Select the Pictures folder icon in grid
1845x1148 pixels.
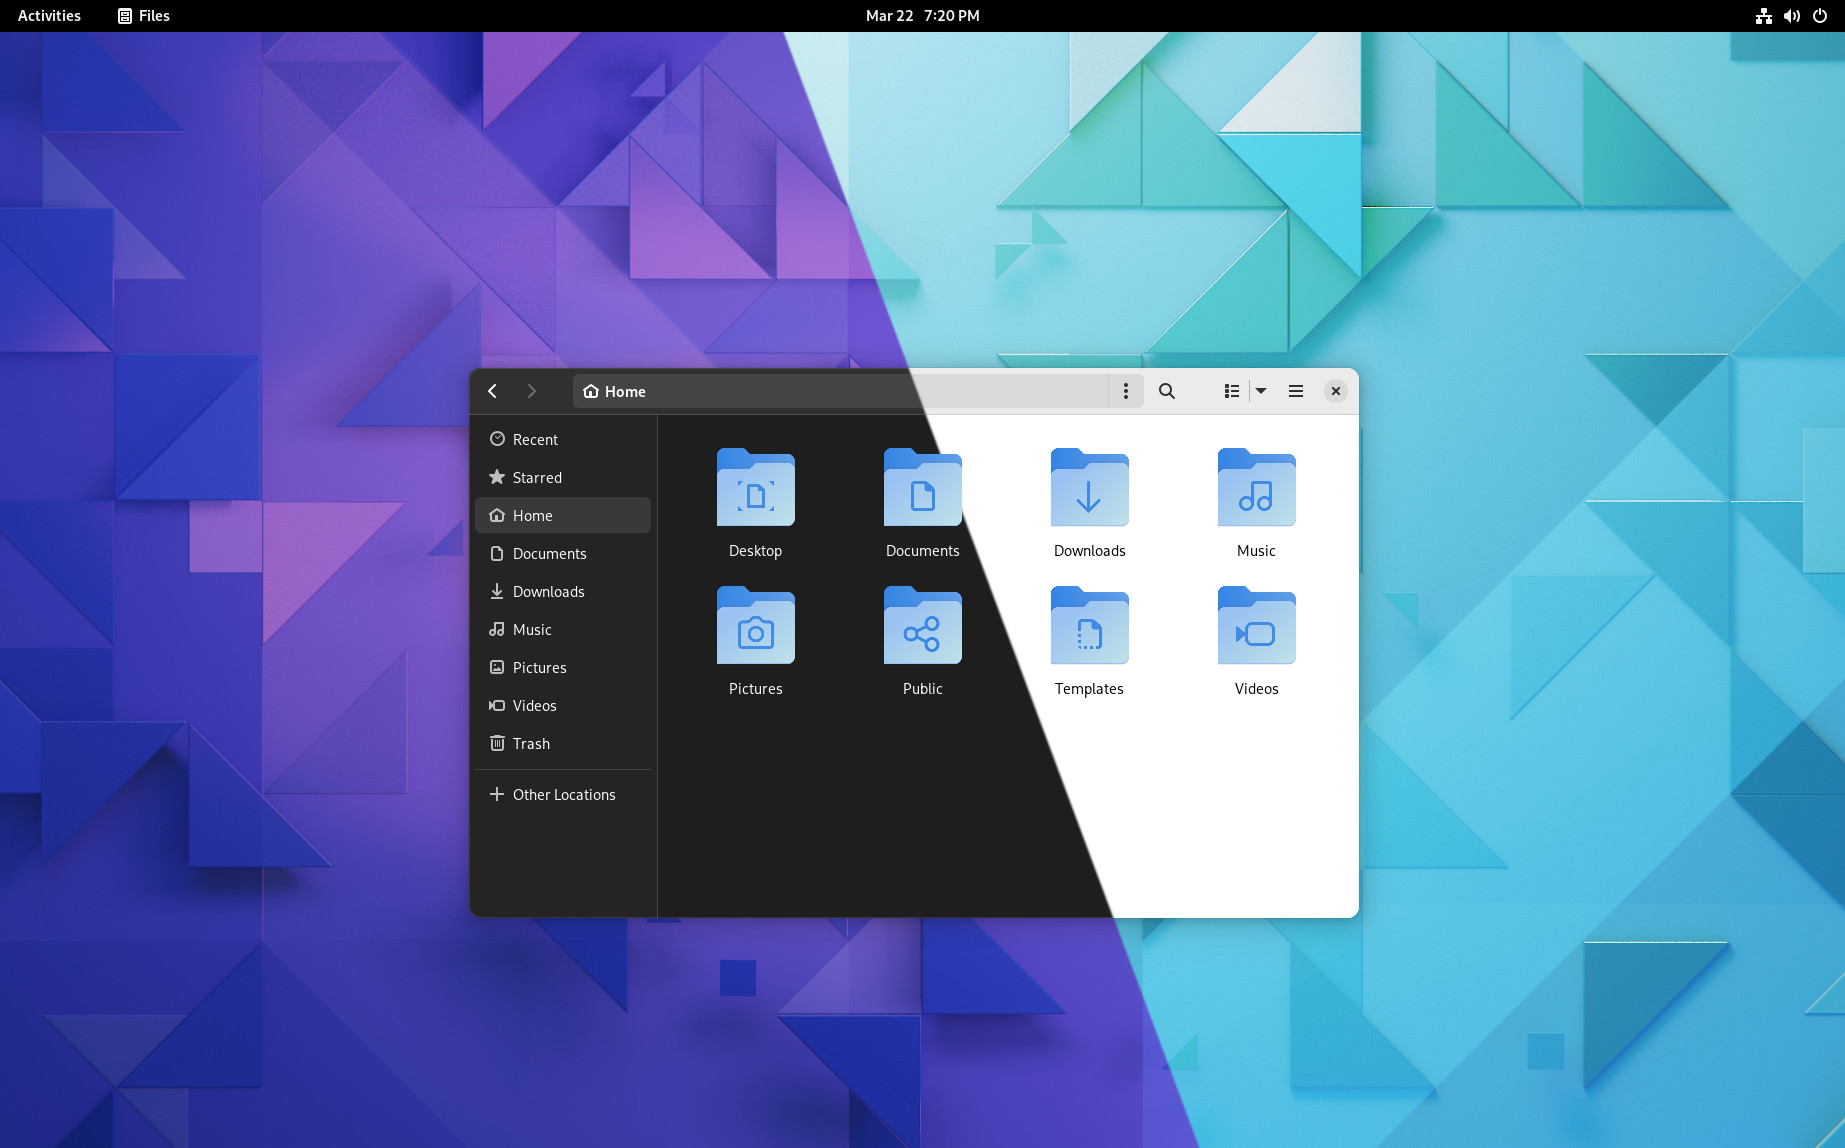coord(756,625)
